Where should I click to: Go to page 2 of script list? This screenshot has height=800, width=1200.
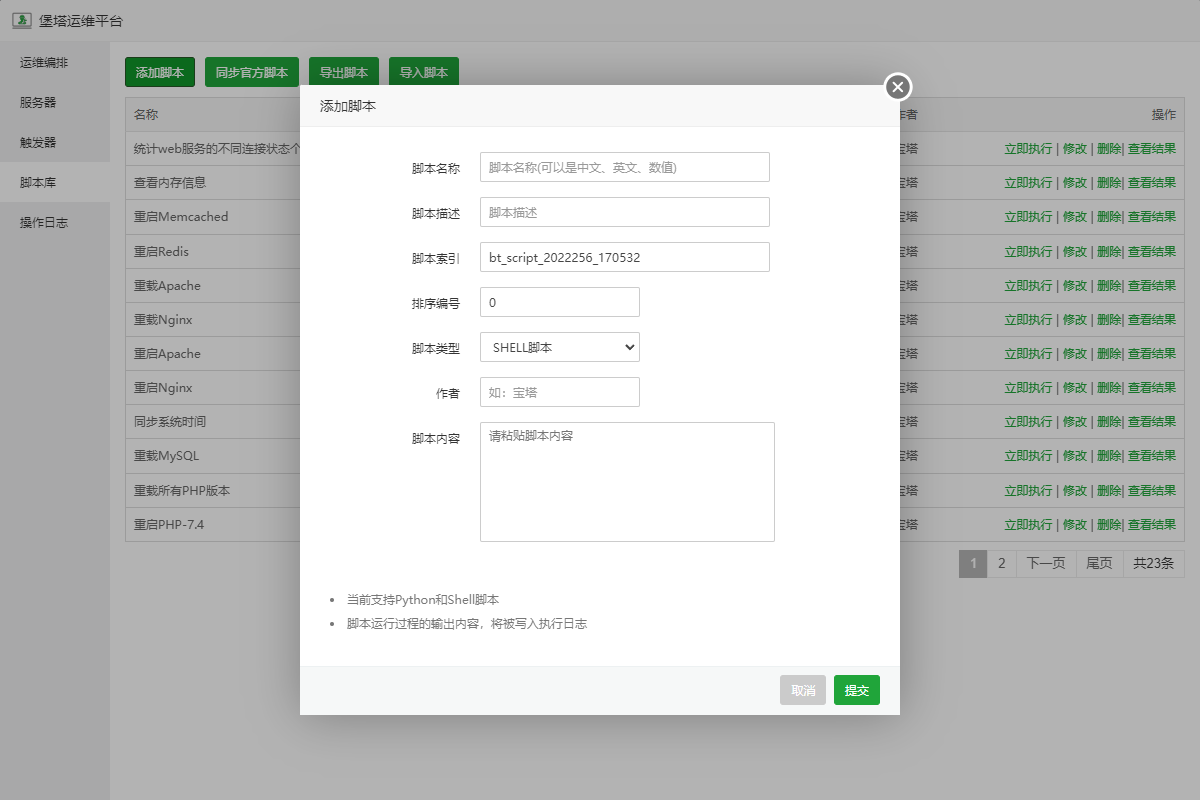click(x=1001, y=563)
